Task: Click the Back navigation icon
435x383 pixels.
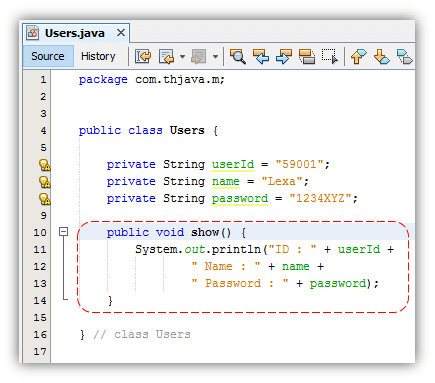Action: coord(167,56)
